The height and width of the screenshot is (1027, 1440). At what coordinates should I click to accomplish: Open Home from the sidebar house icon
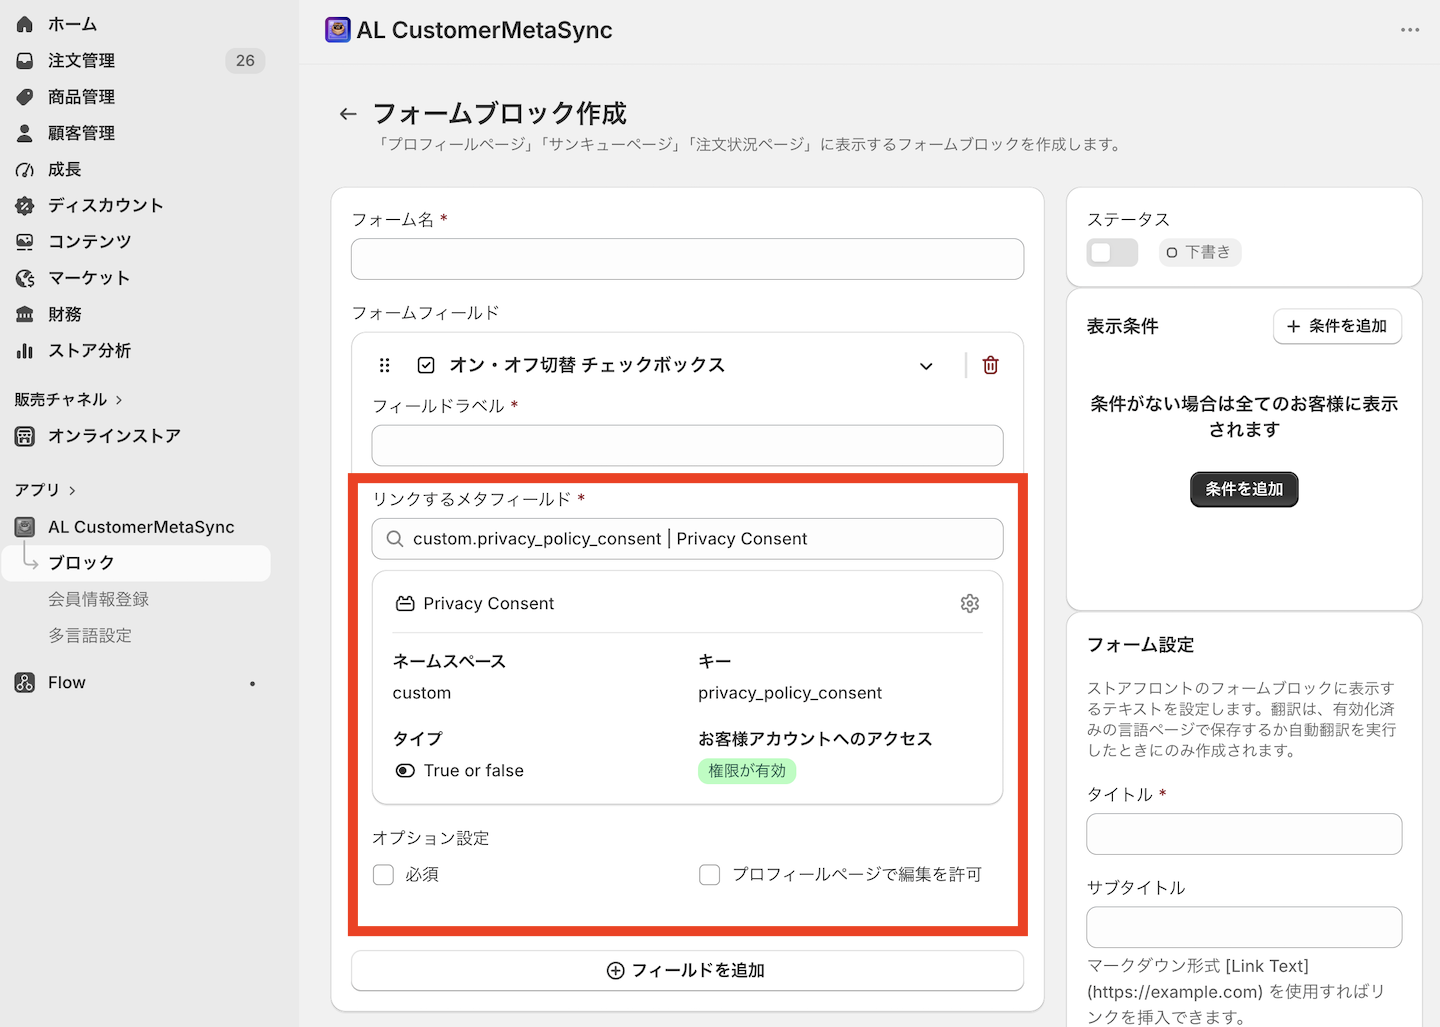click(25, 24)
